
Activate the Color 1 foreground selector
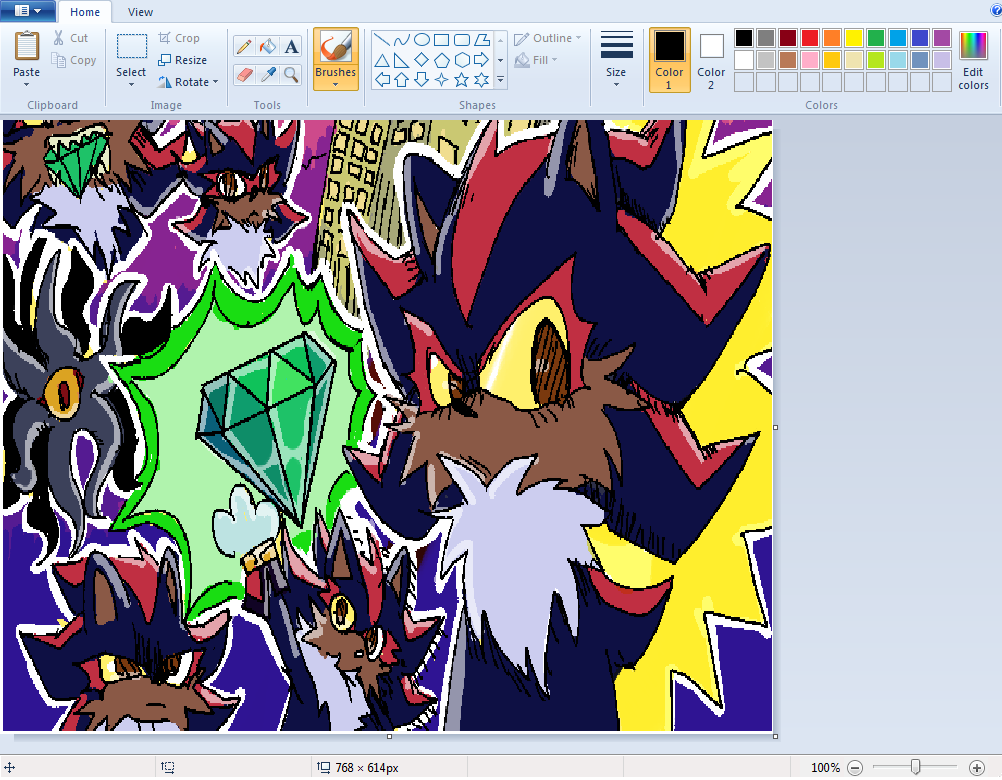point(669,59)
